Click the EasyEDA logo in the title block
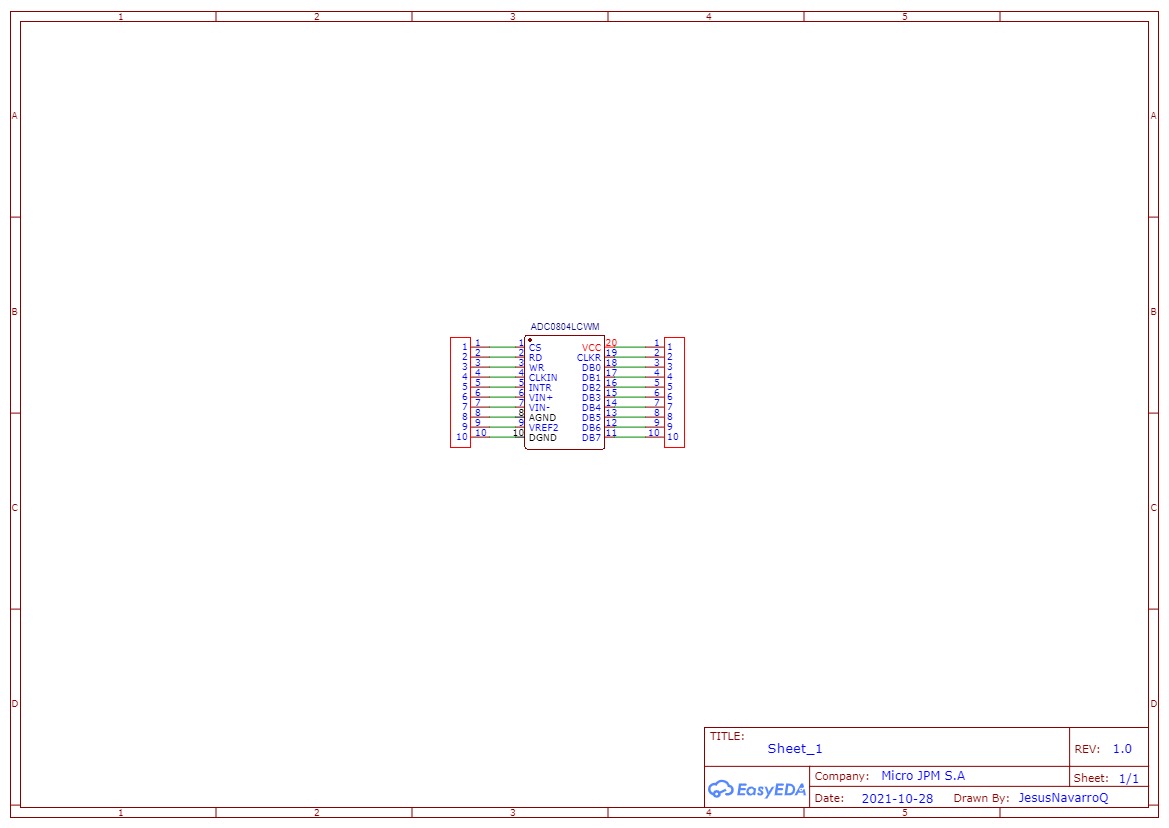1169x828 pixels. (756, 790)
